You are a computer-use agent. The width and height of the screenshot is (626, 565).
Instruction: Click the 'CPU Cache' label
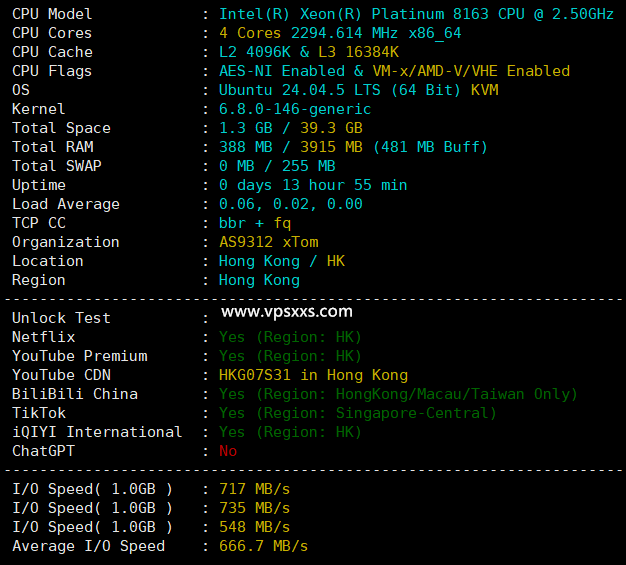click(x=52, y=52)
